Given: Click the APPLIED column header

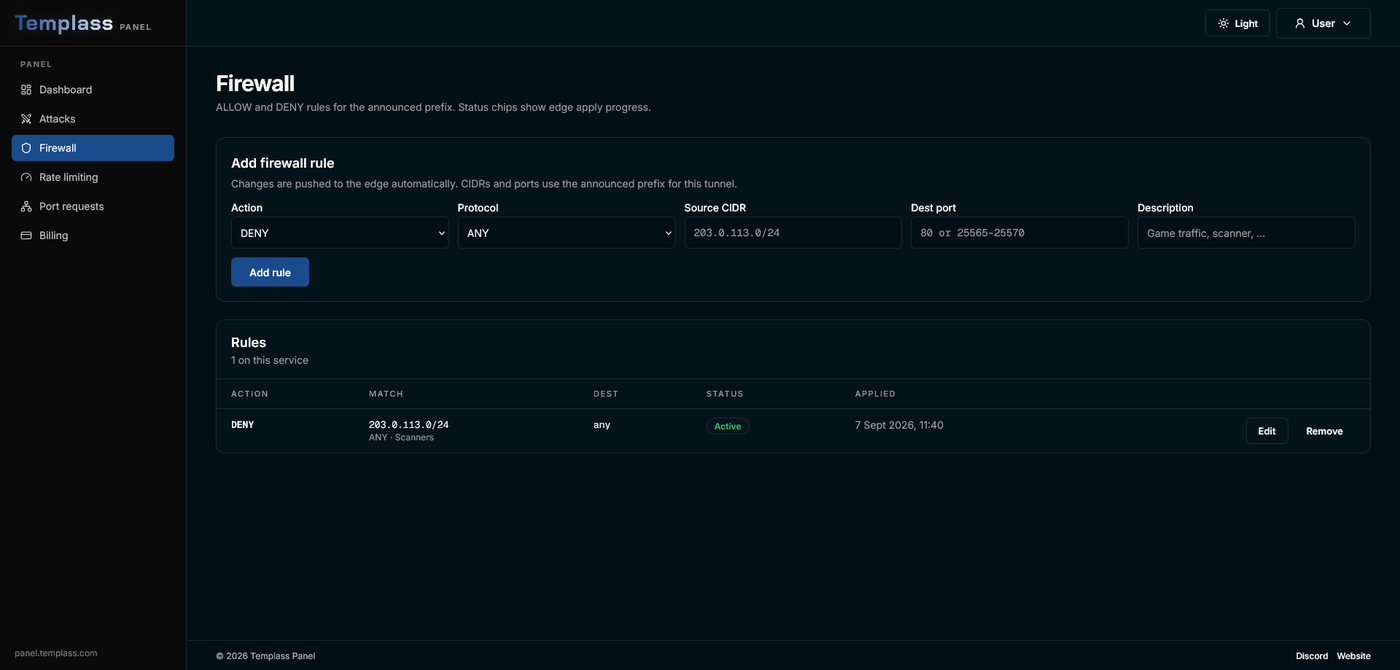Looking at the screenshot, I should pos(875,394).
